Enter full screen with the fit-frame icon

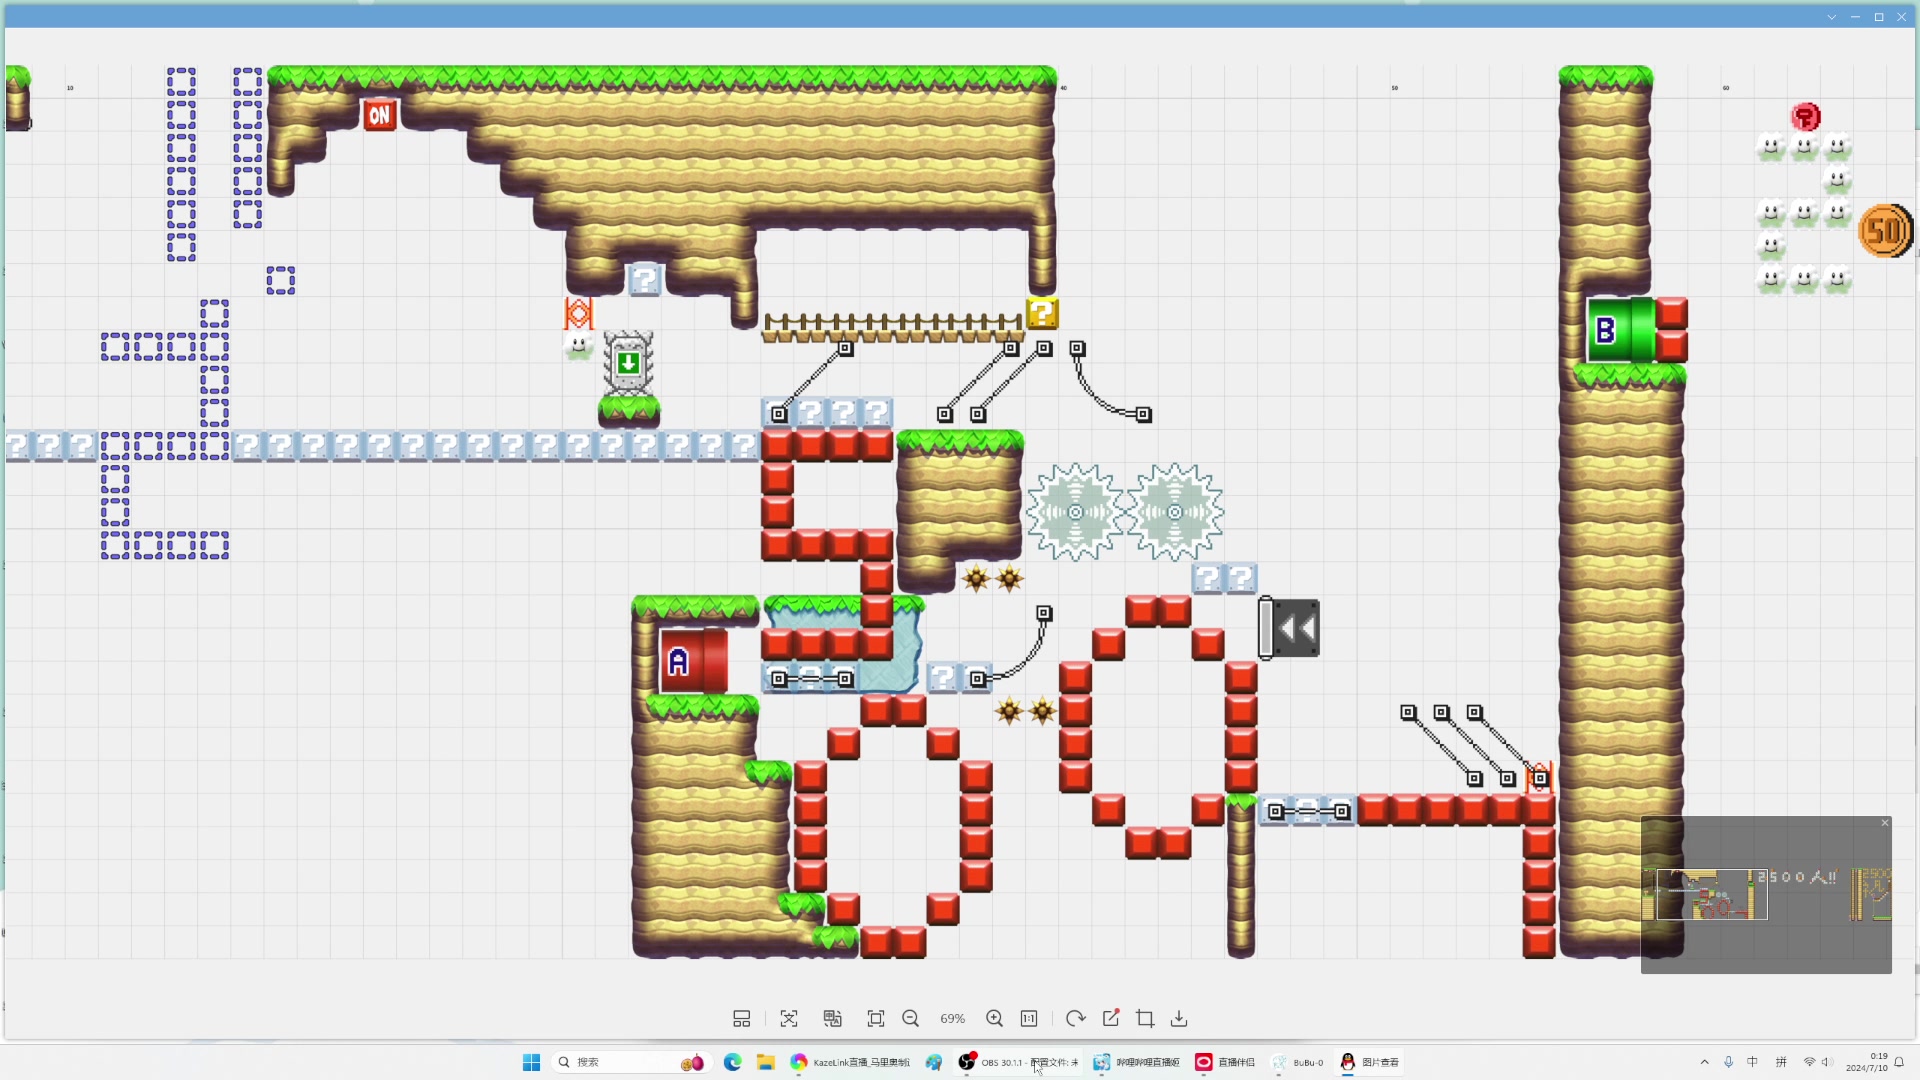(x=876, y=1018)
